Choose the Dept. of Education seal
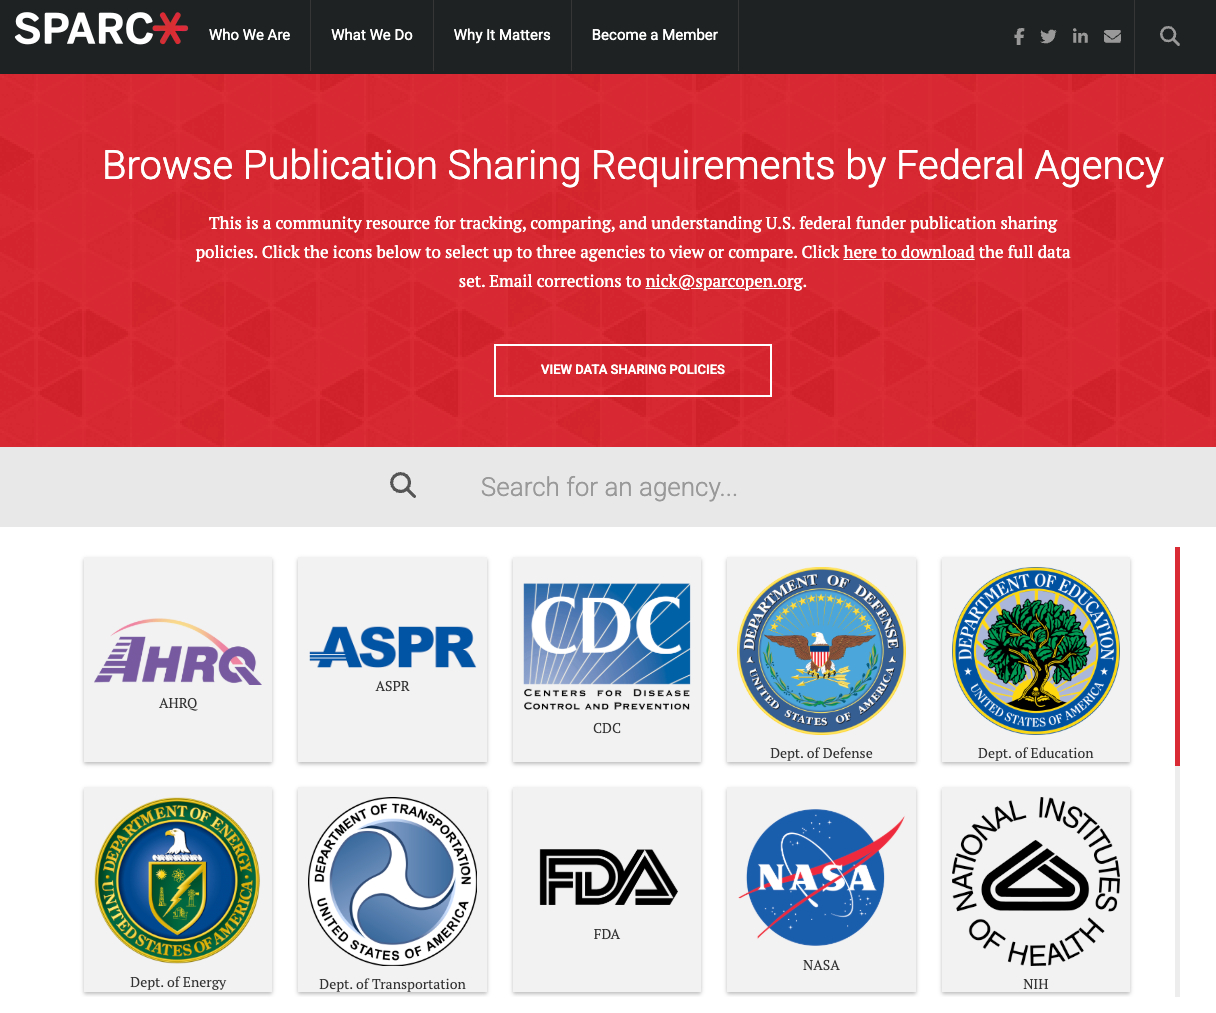The height and width of the screenshot is (1013, 1216). tap(1035, 652)
